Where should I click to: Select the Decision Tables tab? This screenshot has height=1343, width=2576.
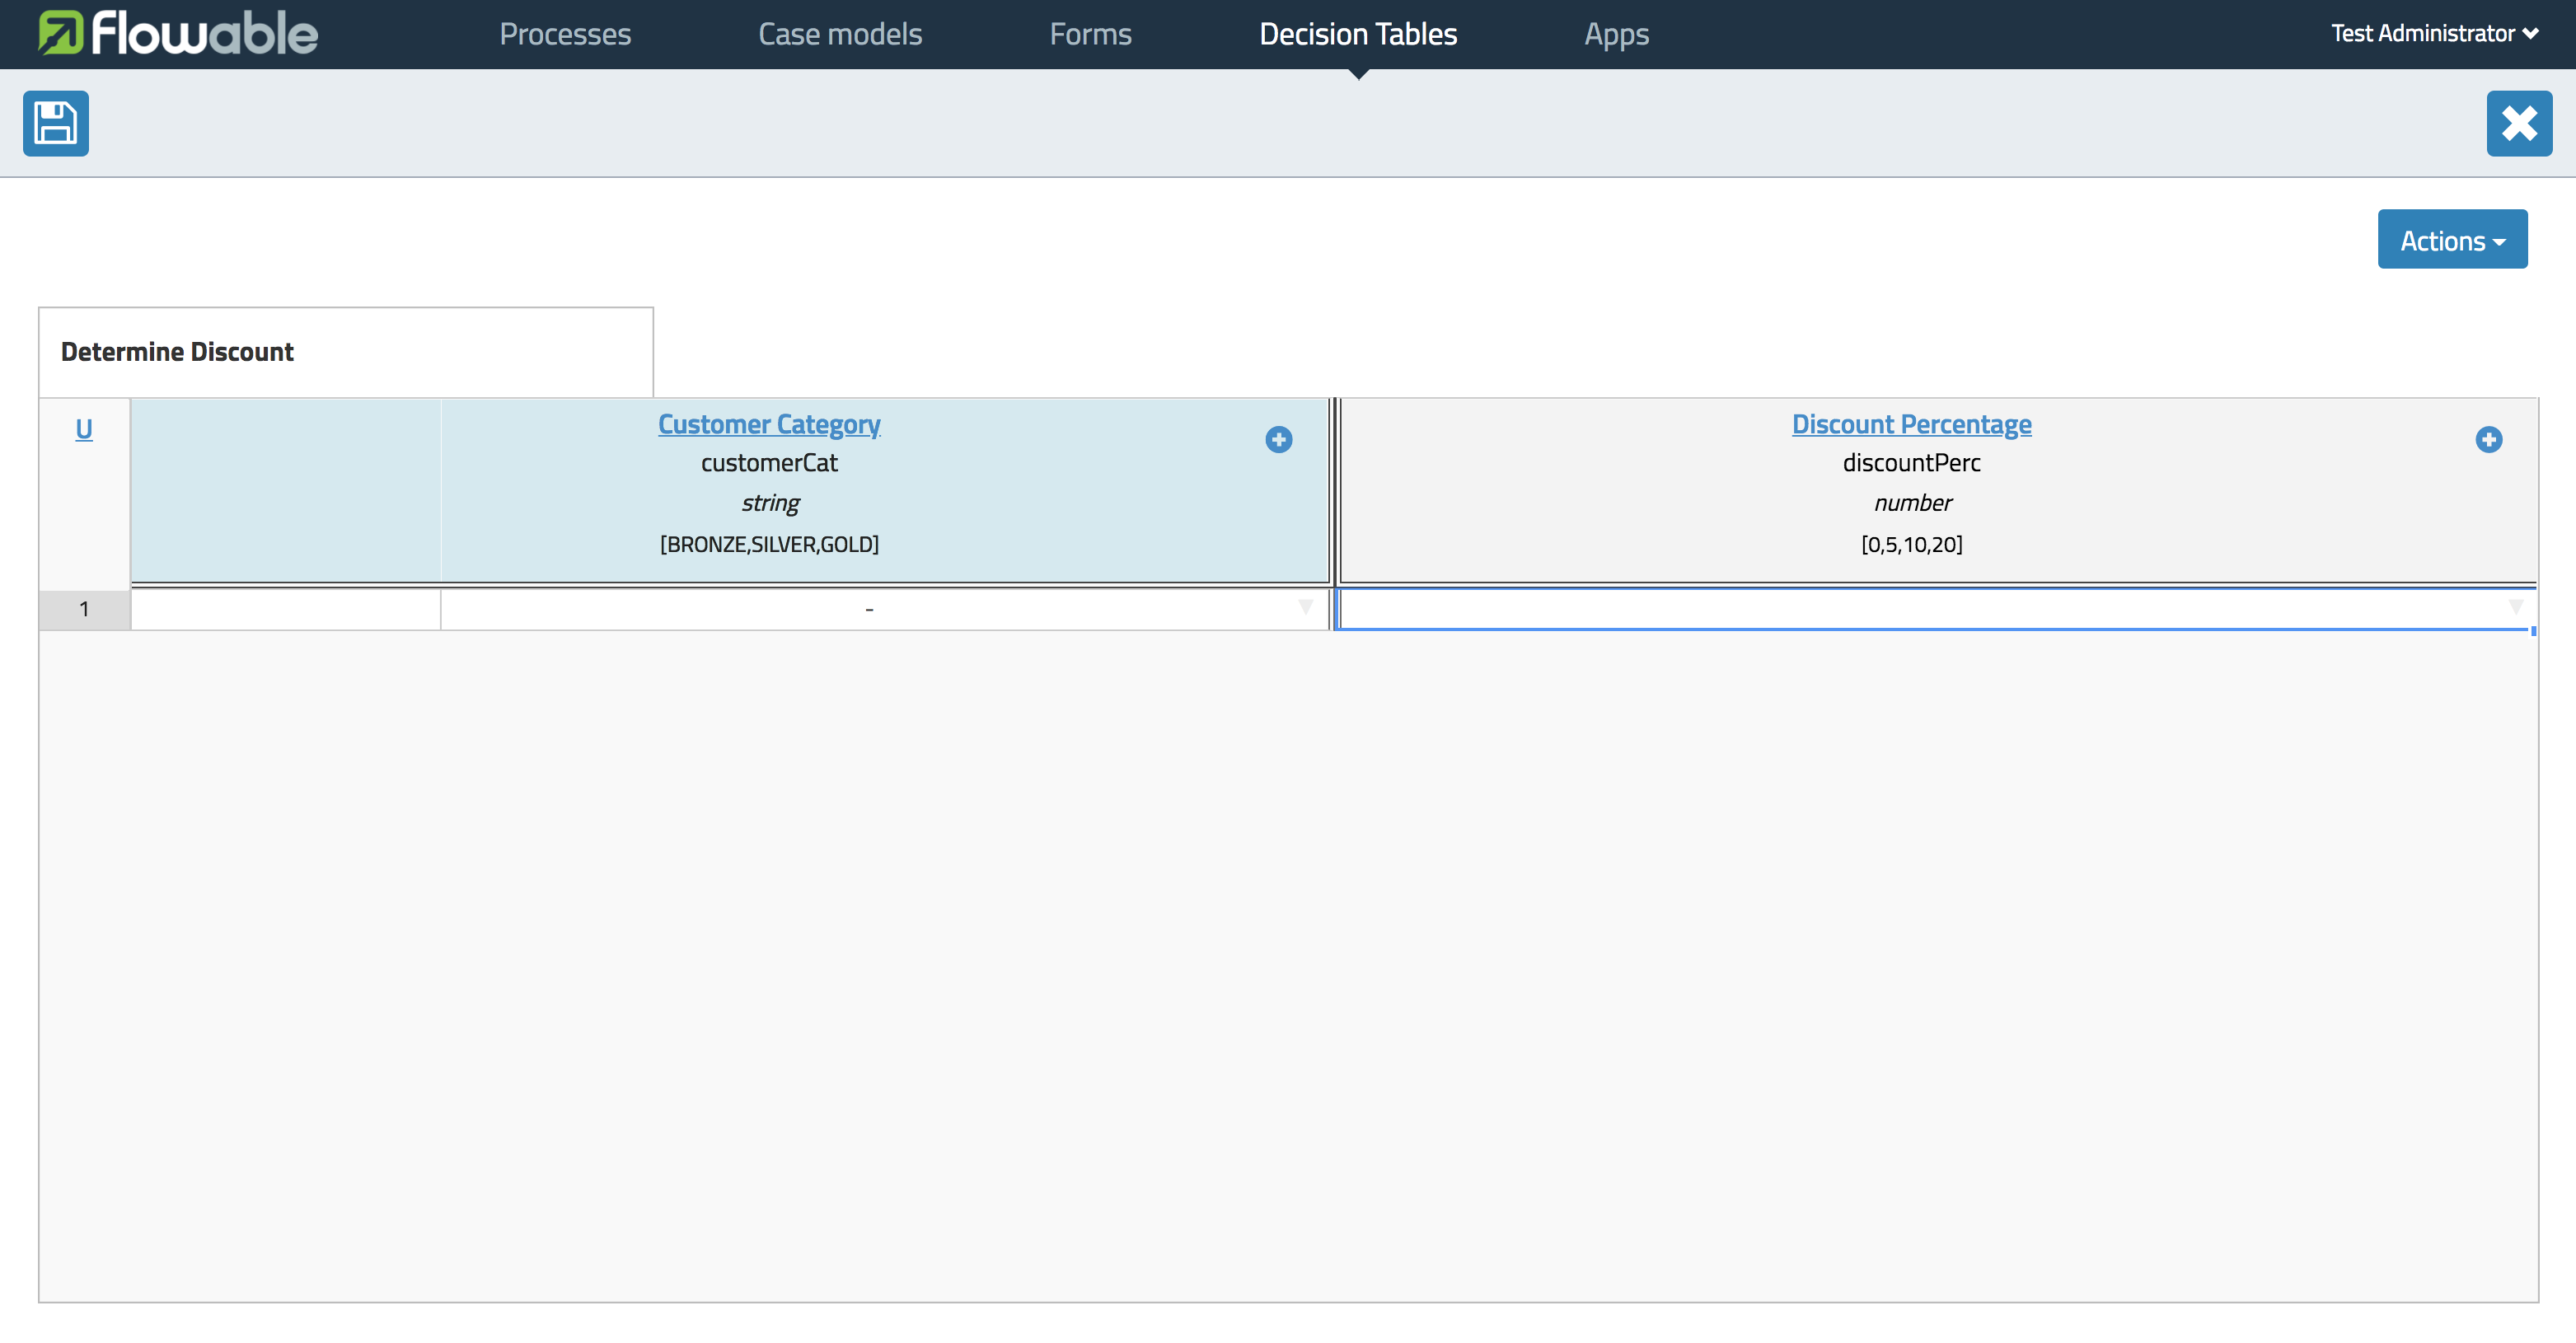tap(1358, 32)
